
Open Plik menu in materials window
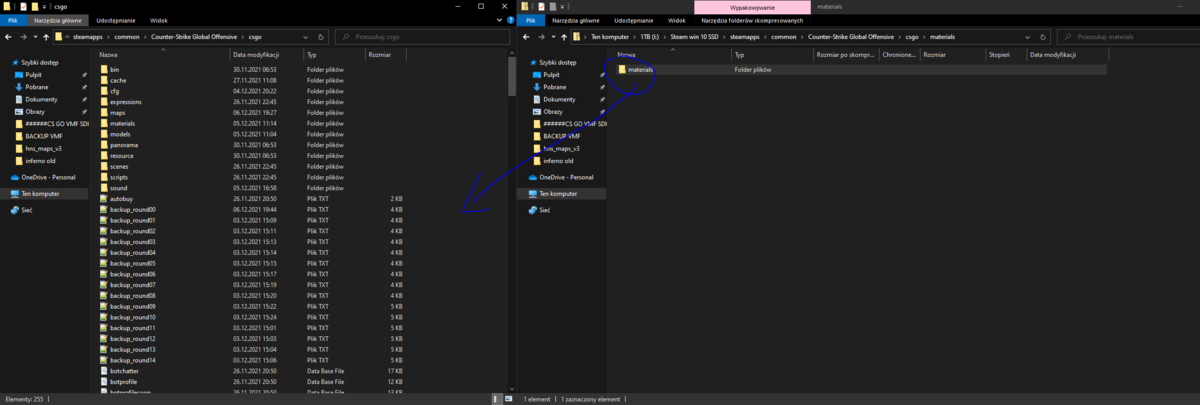530,20
